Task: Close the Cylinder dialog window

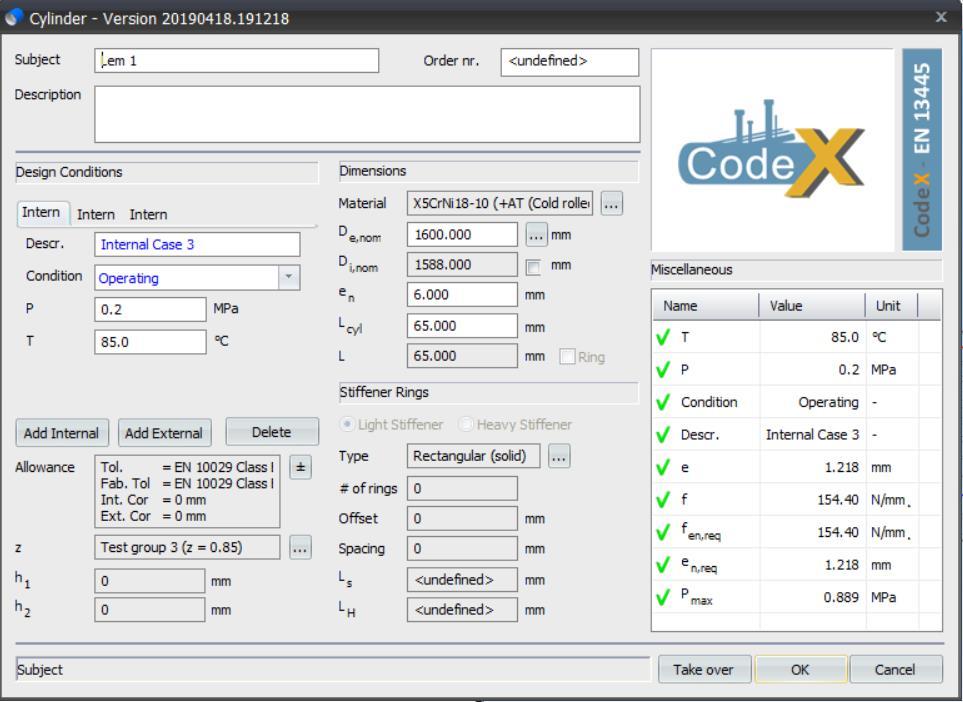Action: (941, 17)
